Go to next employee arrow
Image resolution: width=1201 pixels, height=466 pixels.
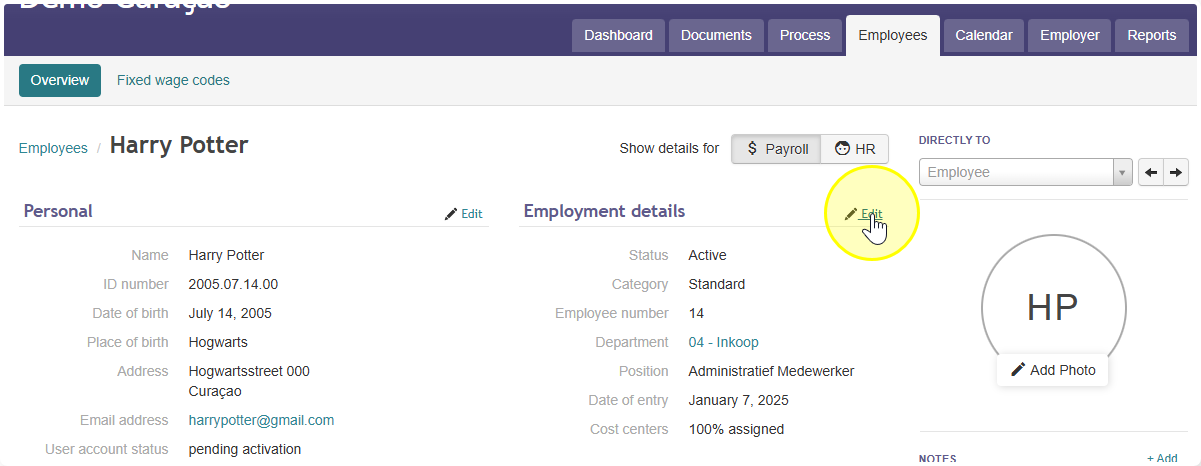[x=1176, y=172]
